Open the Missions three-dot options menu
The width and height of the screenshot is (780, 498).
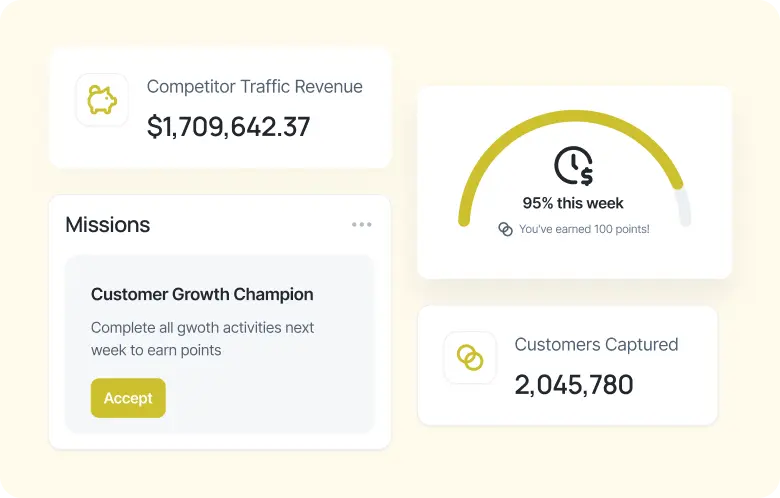362,225
